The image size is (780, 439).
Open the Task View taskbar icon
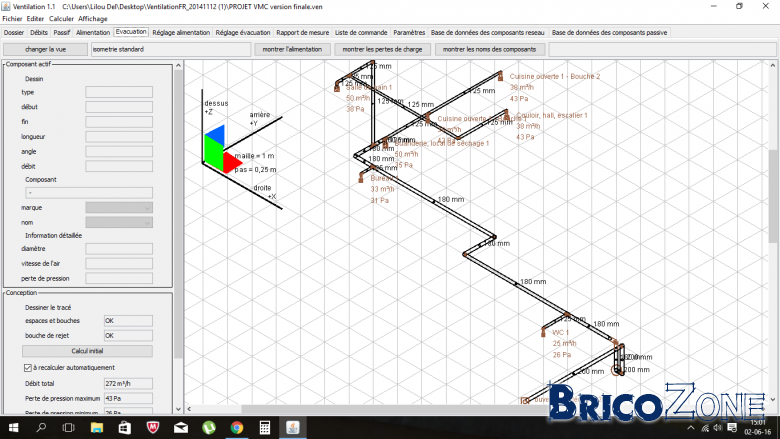click(x=69, y=428)
